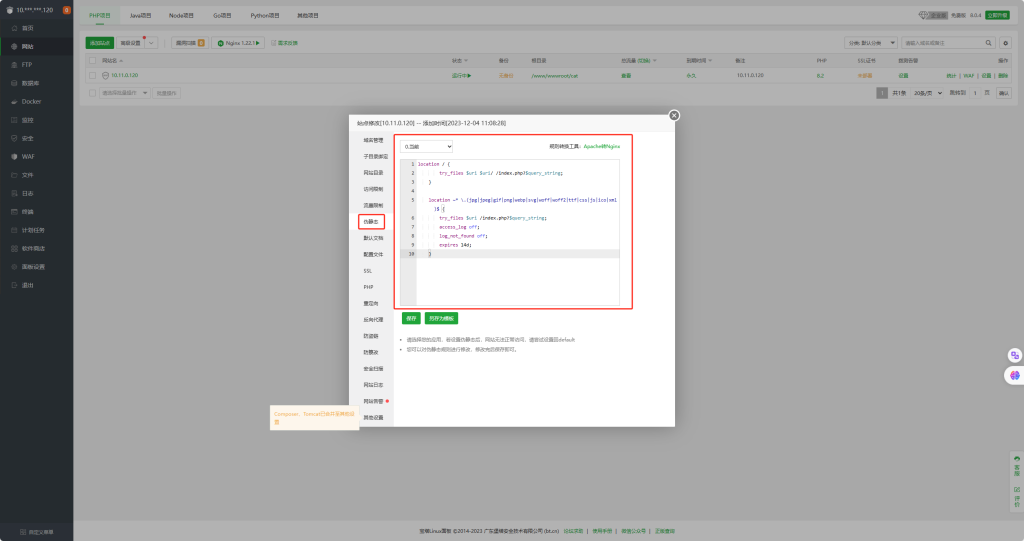Select 配置文件 in the dialog side menu

373,254
